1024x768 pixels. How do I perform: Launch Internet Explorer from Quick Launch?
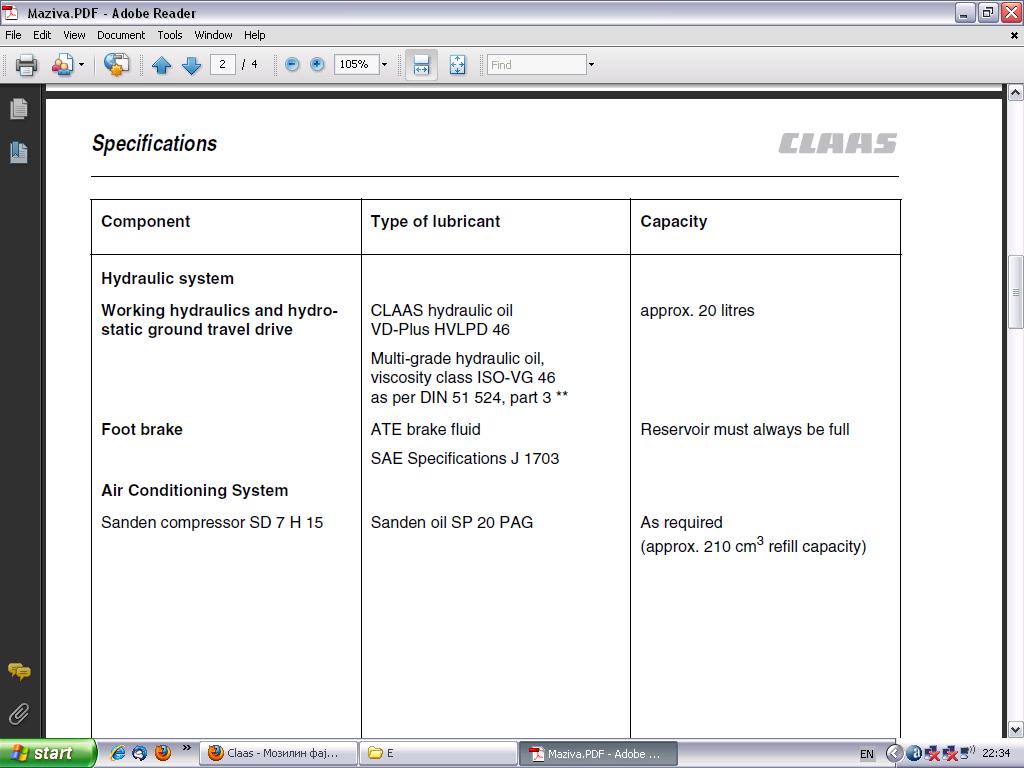click(x=118, y=753)
